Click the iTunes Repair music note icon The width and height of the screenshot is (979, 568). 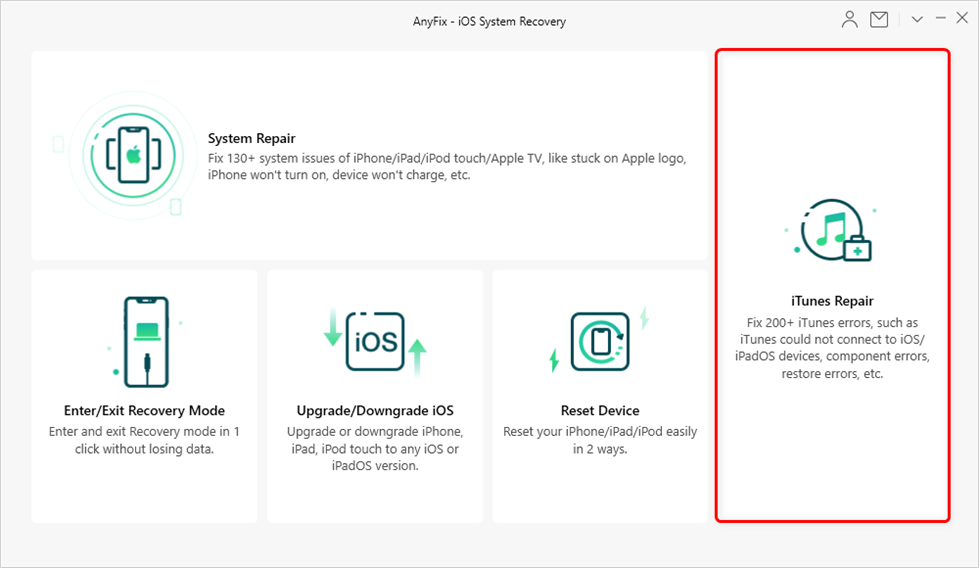click(832, 234)
